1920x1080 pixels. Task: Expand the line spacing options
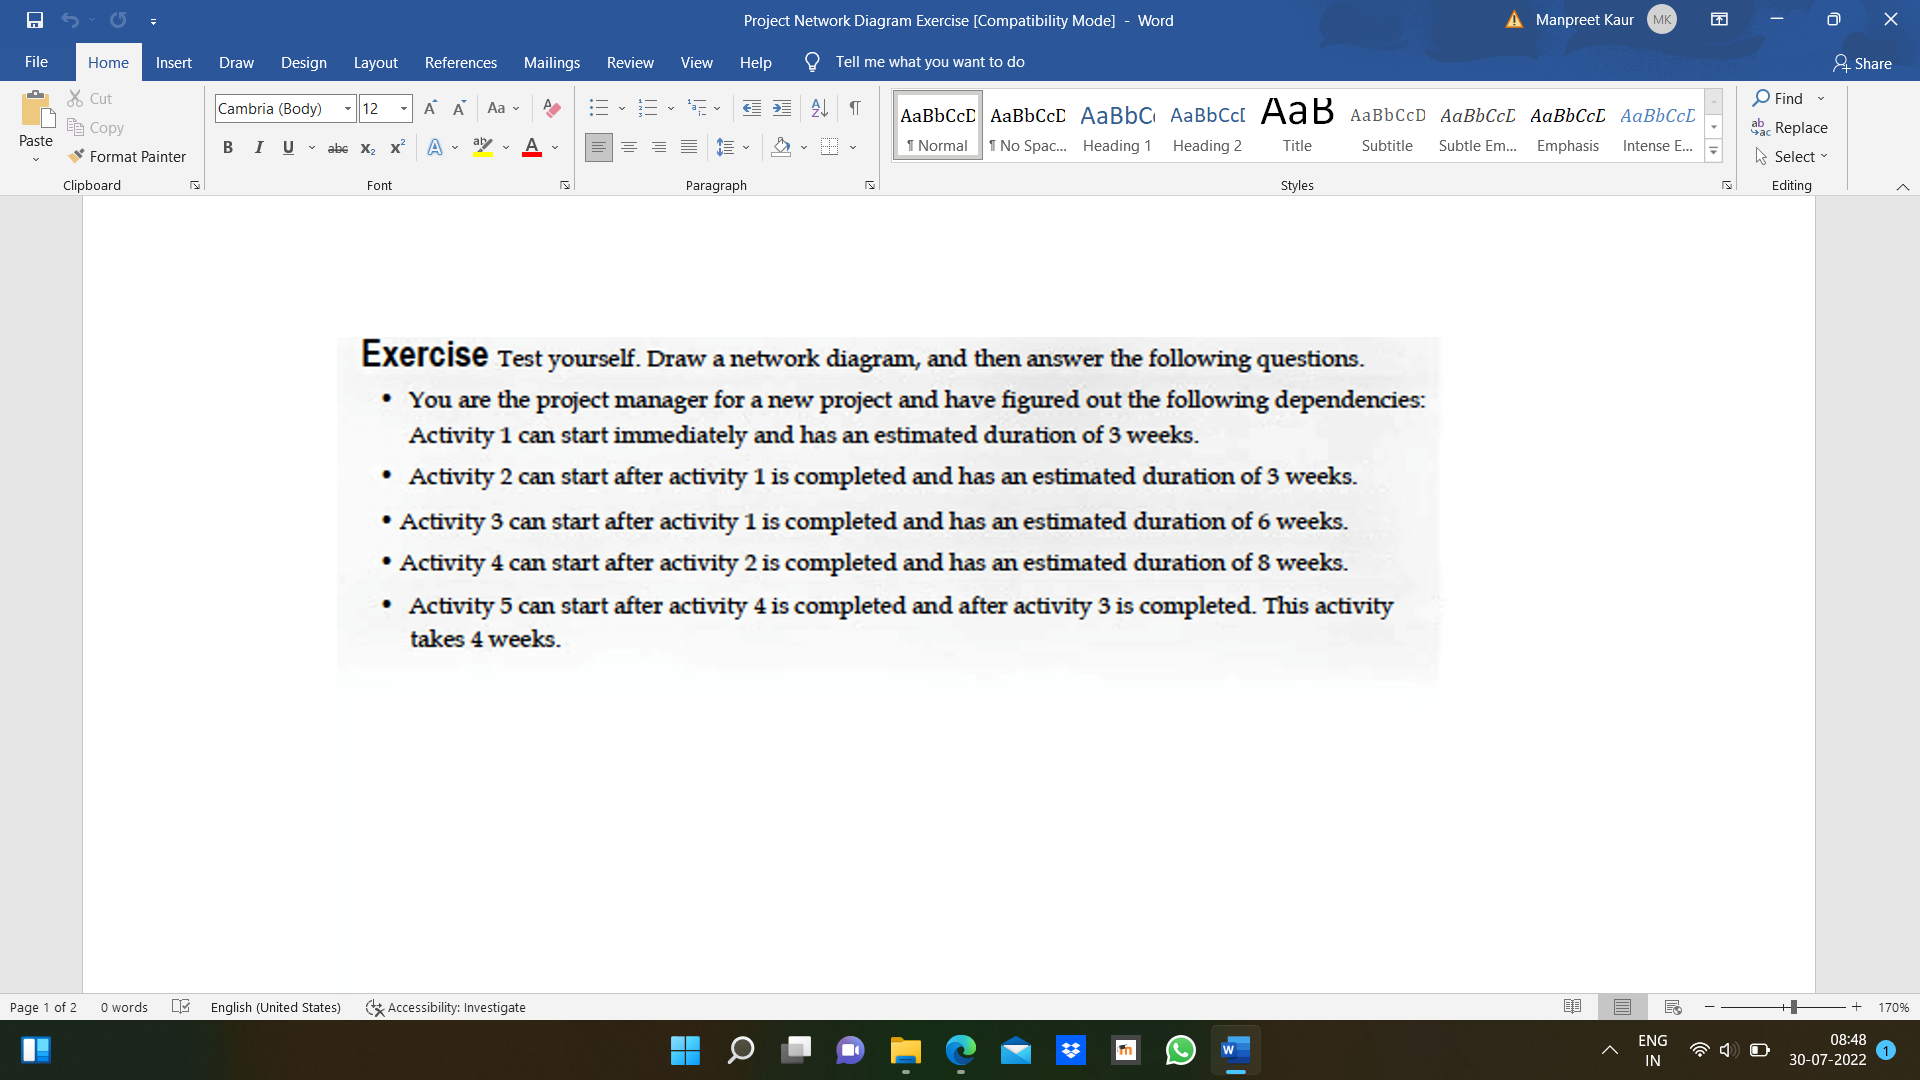pyautogui.click(x=746, y=147)
